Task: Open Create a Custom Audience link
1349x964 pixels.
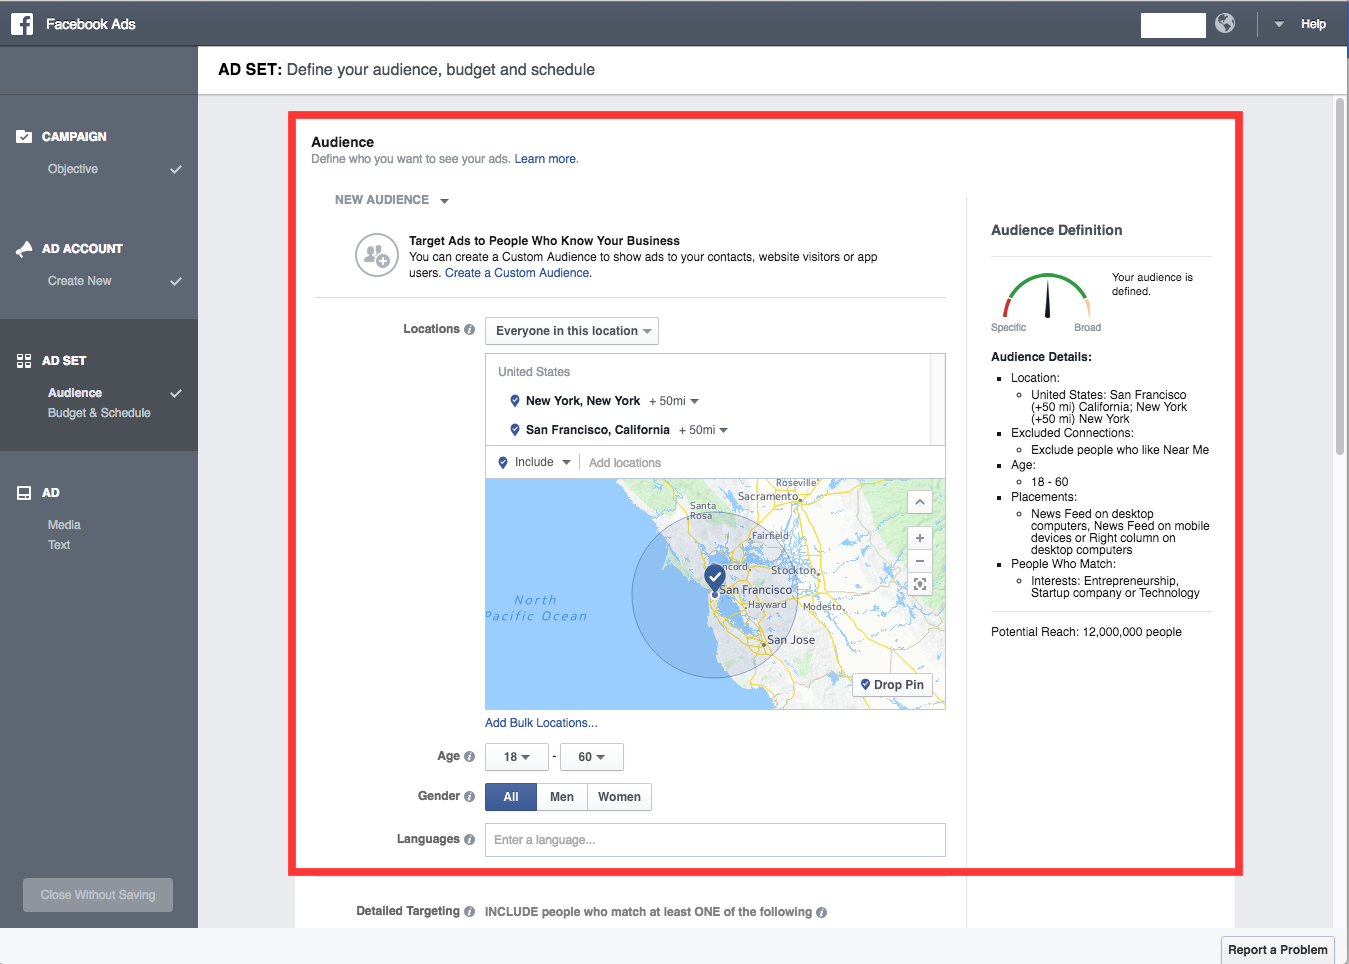Action: [x=517, y=273]
